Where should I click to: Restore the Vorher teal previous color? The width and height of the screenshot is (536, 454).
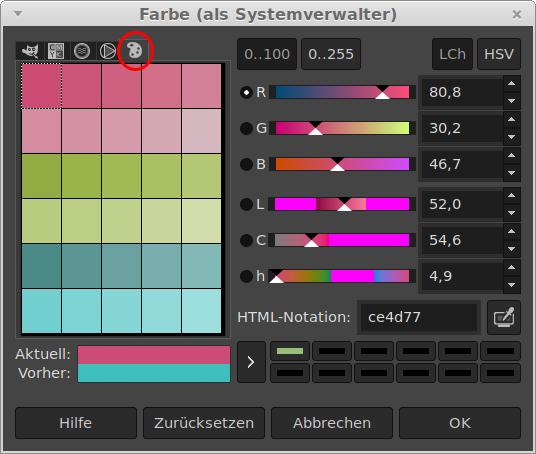pos(154,373)
